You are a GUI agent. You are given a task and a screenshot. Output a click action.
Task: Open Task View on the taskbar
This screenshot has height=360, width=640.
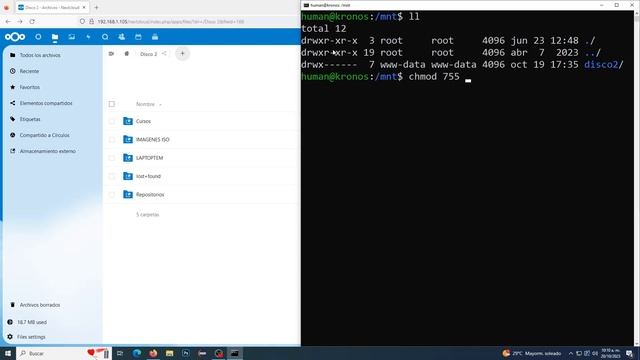[120, 353]
